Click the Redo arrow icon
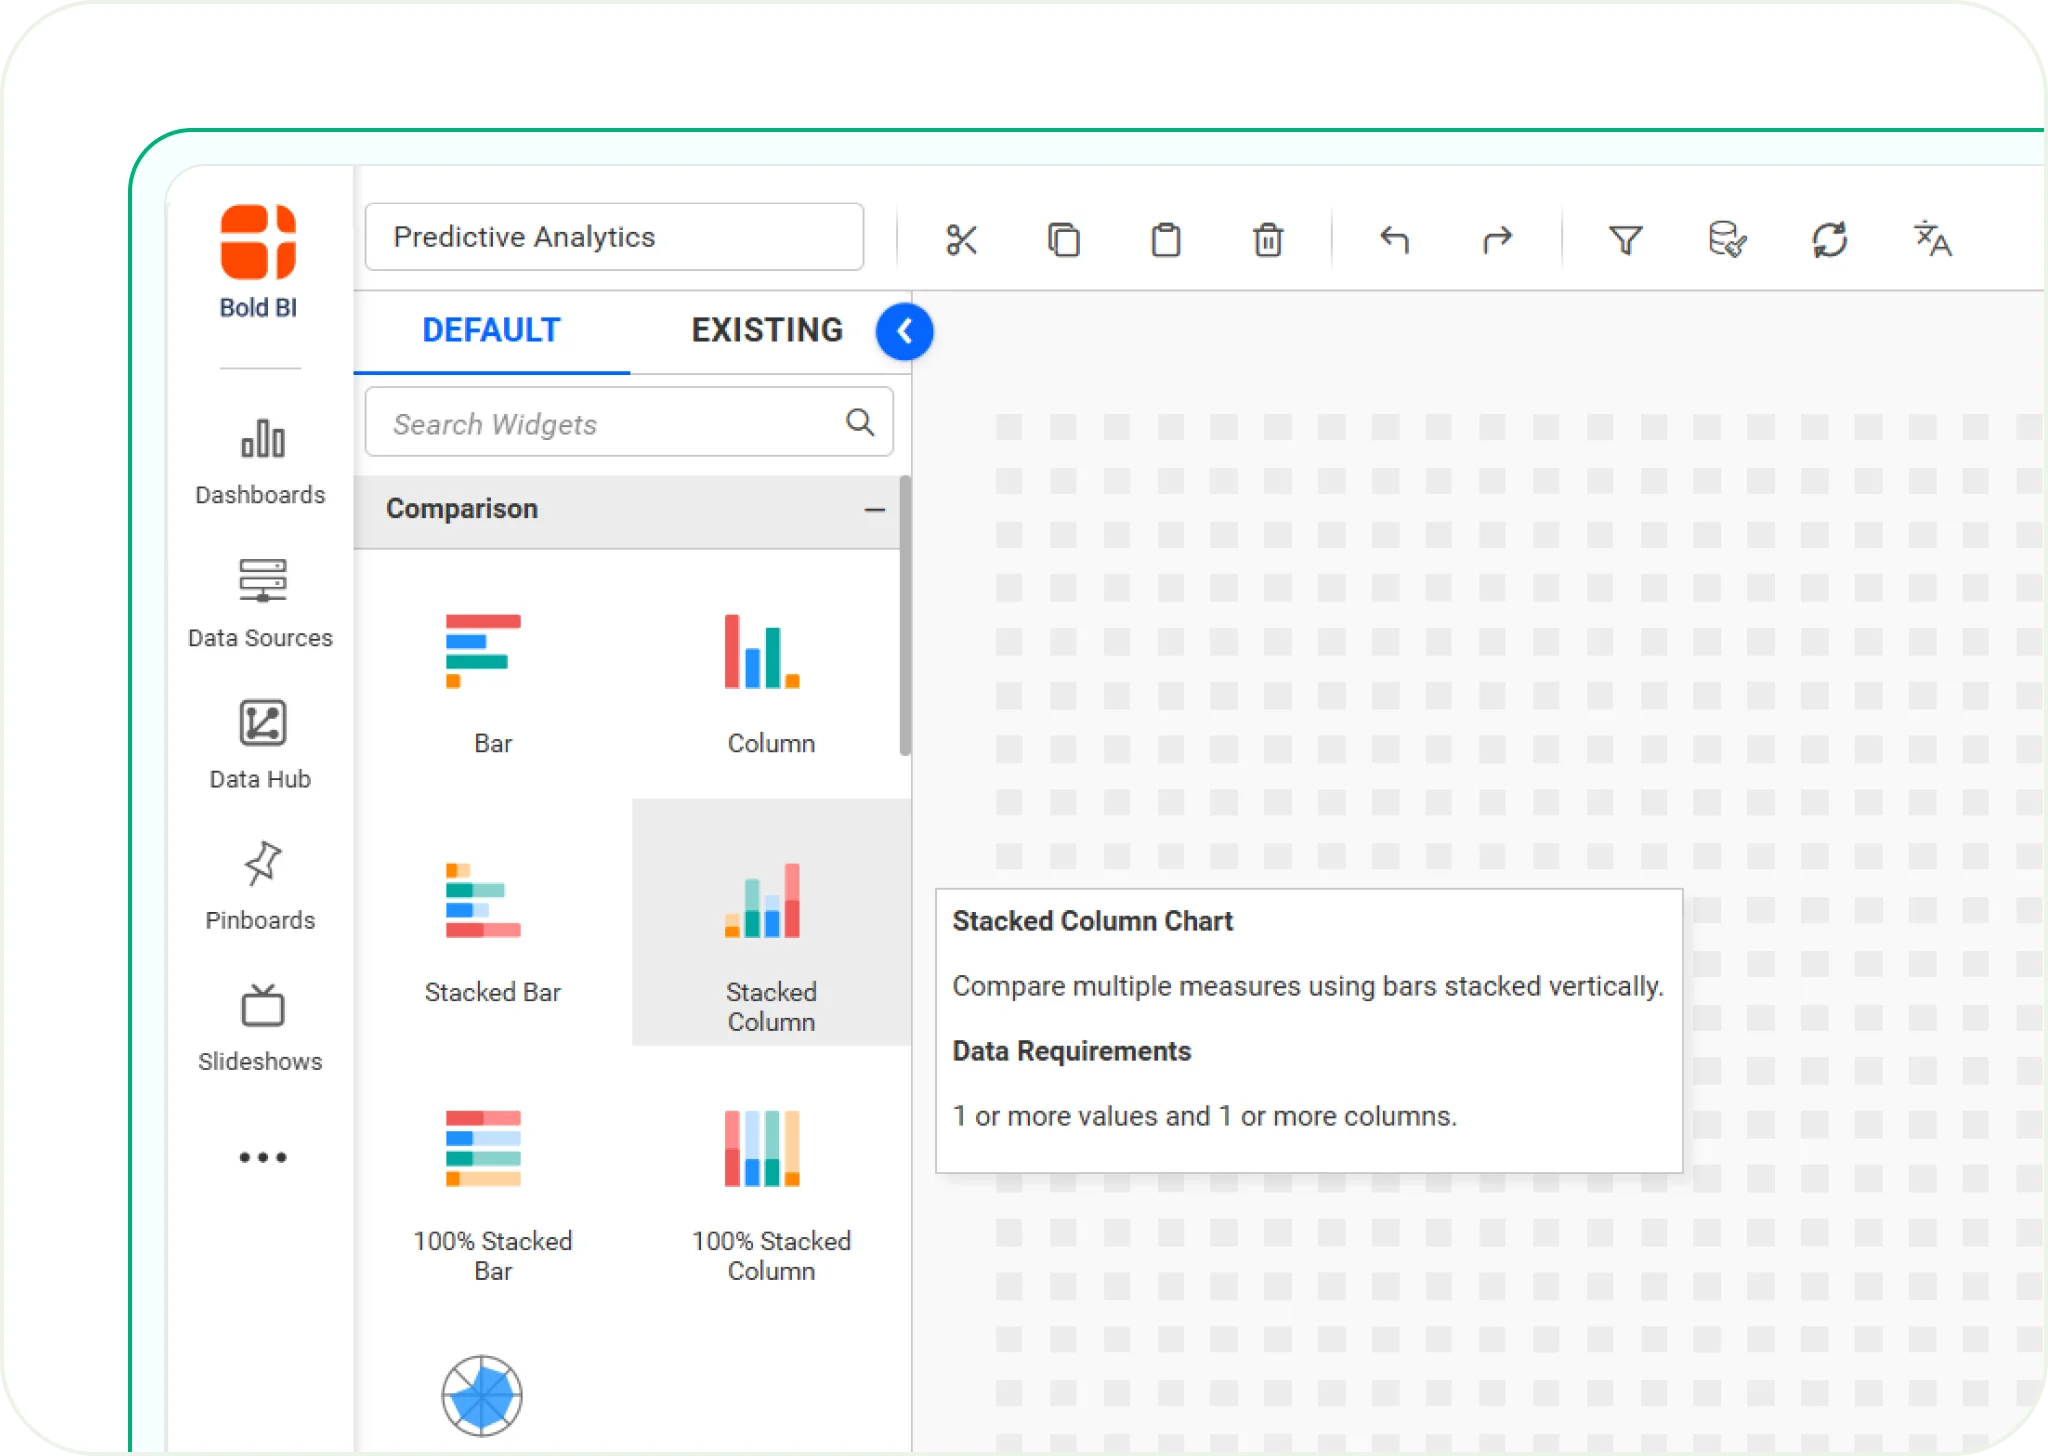 [1497, 240]
